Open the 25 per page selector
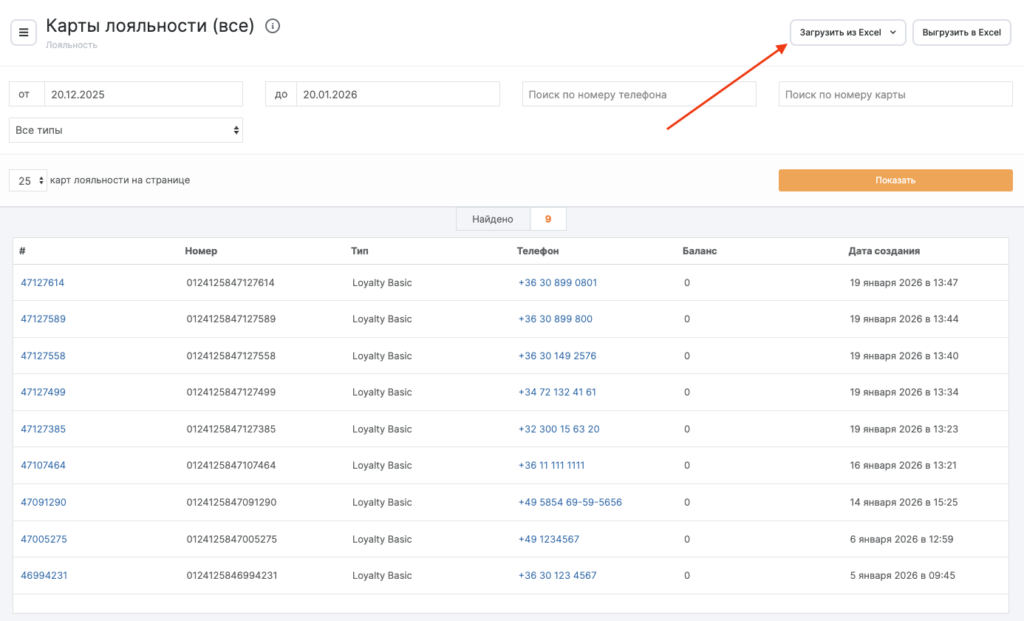 pos(28,181)
